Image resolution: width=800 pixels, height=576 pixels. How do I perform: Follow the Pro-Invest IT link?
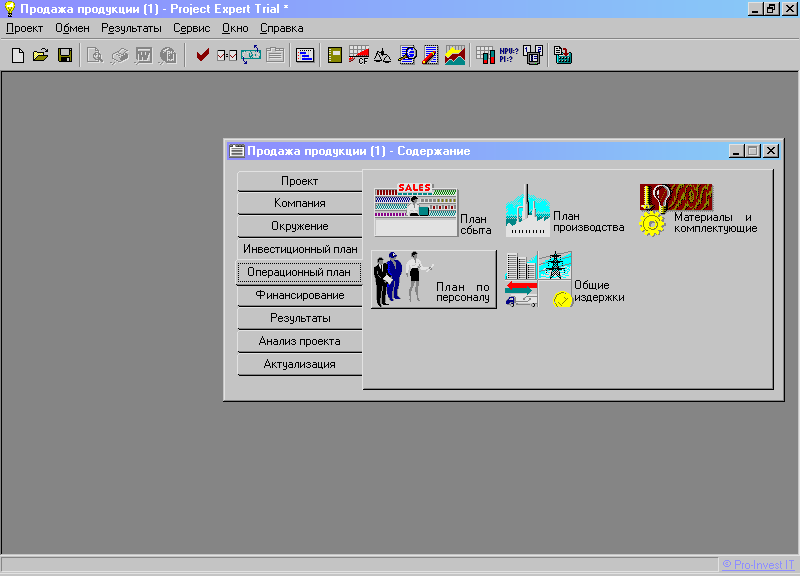pos(758,565)
